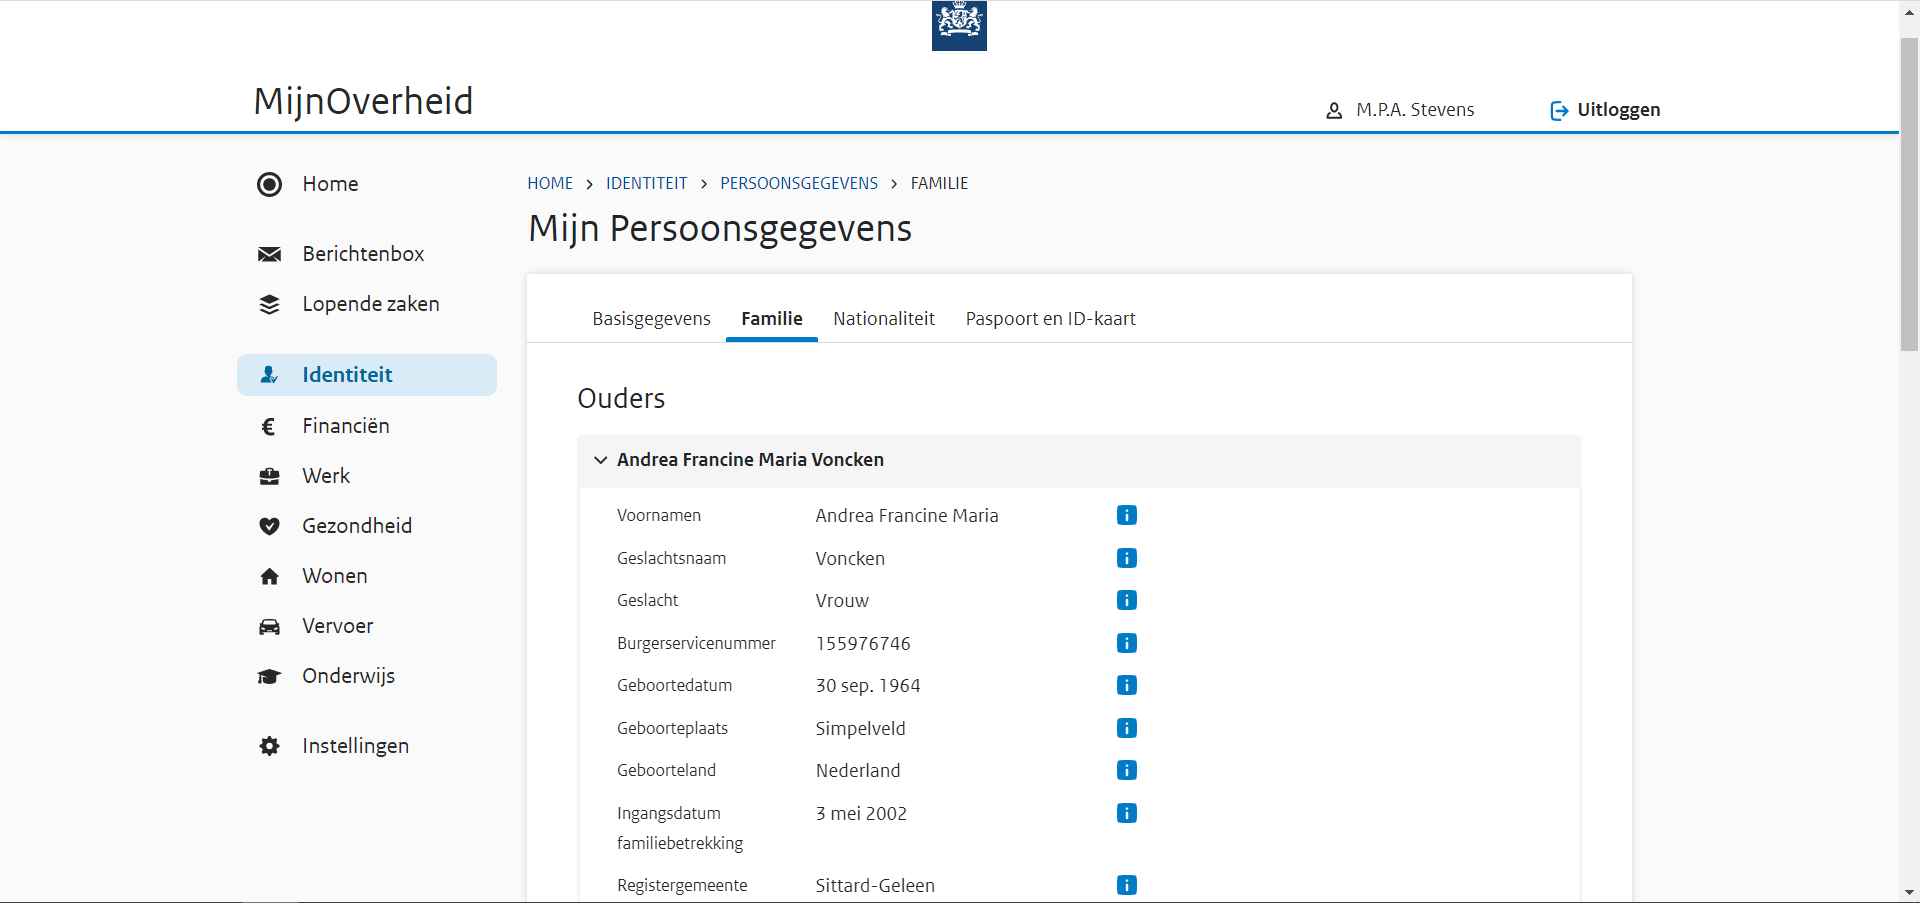View info for Geboorteplaats Simpelveld
1920x903 pixels.
pyautogui.click(x=1126, y=728)
